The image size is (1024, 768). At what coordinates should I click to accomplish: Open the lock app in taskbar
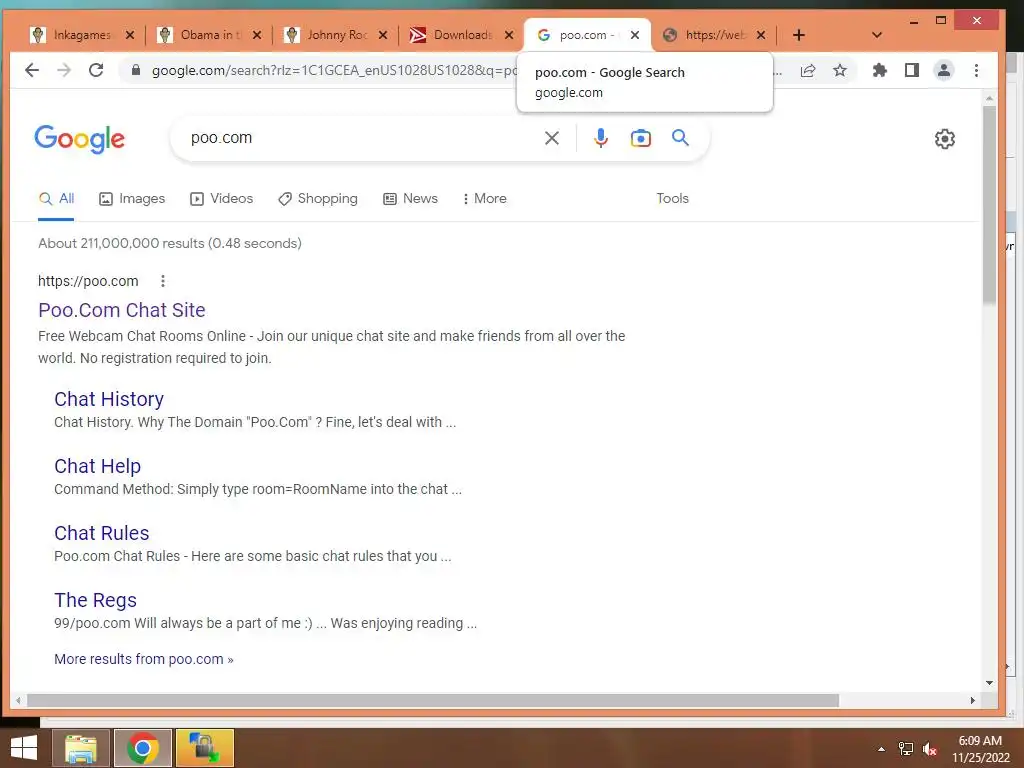click(204, 748)
